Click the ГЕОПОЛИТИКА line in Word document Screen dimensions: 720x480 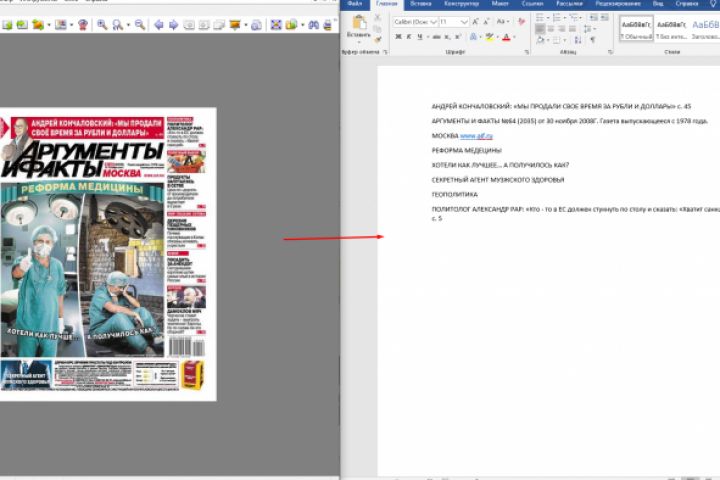click(455, 195)
